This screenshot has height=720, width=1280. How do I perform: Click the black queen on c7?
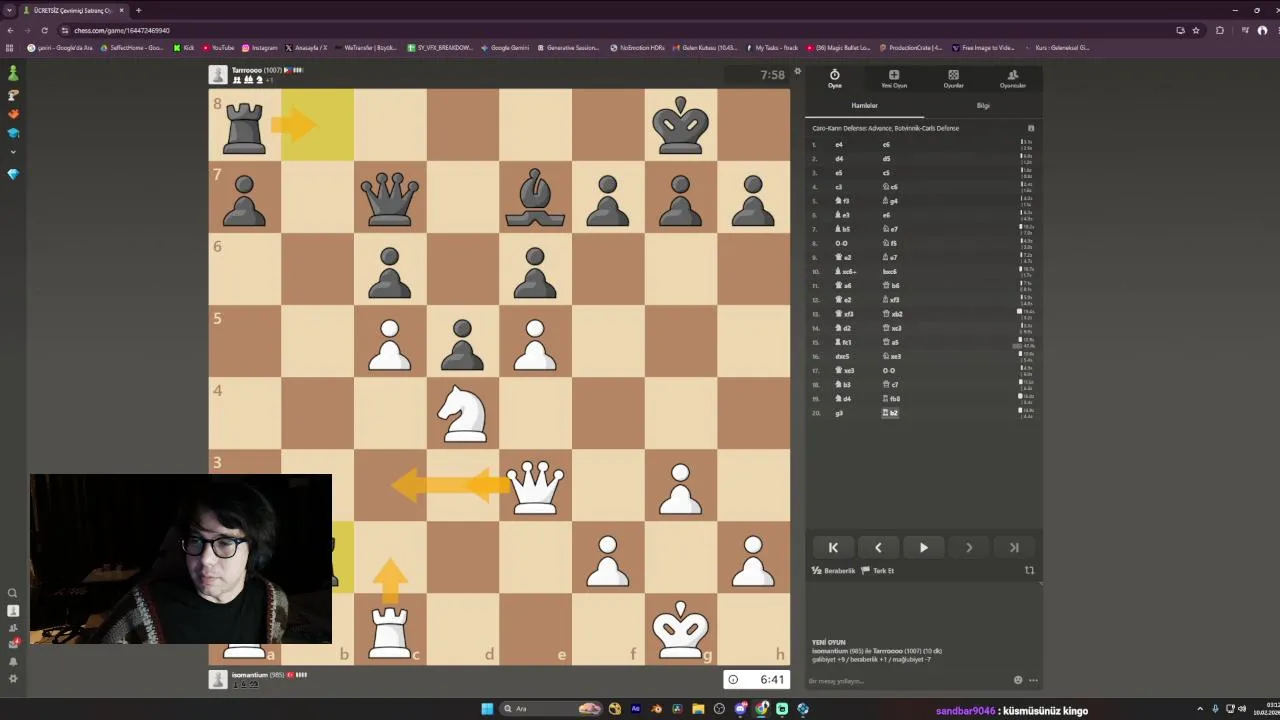coord(390,197)
